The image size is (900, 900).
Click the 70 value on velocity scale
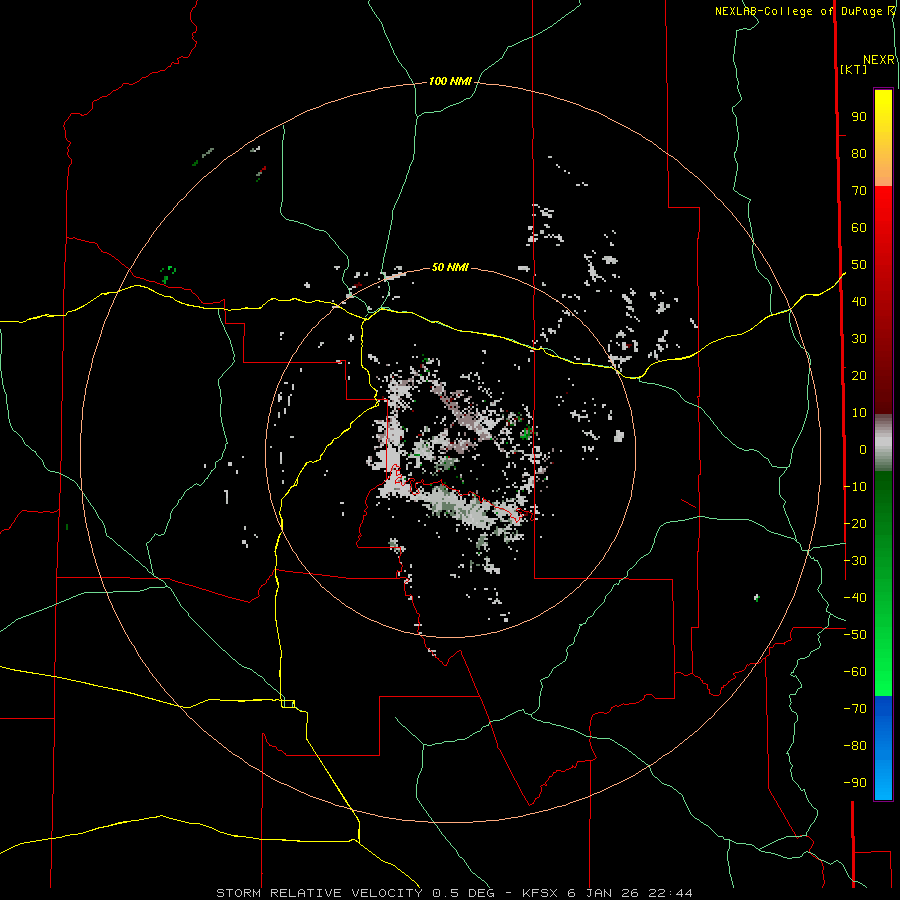[x=859, y=191]
